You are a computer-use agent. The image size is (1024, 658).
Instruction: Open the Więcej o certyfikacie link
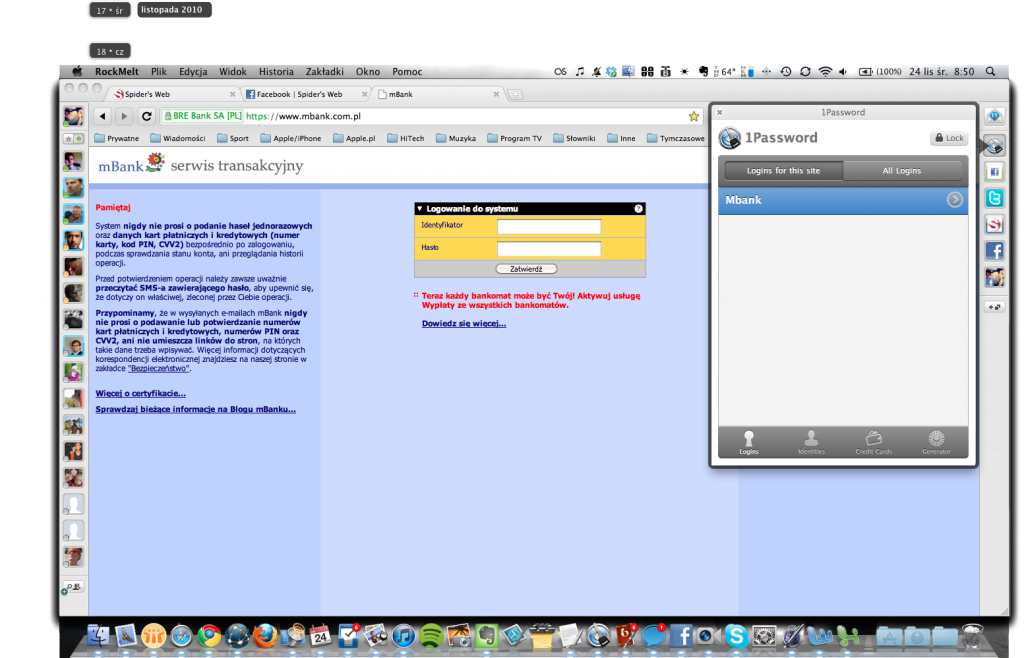140,394
